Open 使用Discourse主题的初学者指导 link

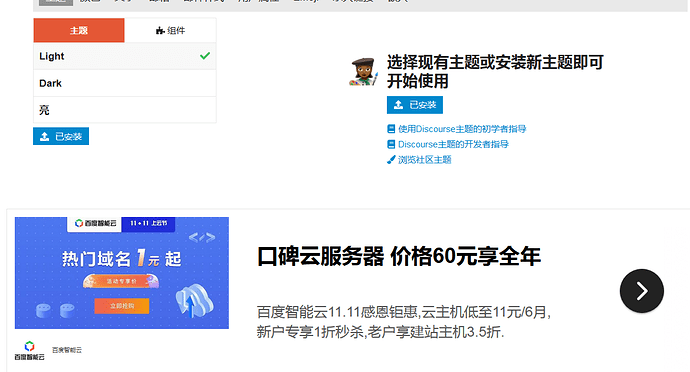coord(462,129)
